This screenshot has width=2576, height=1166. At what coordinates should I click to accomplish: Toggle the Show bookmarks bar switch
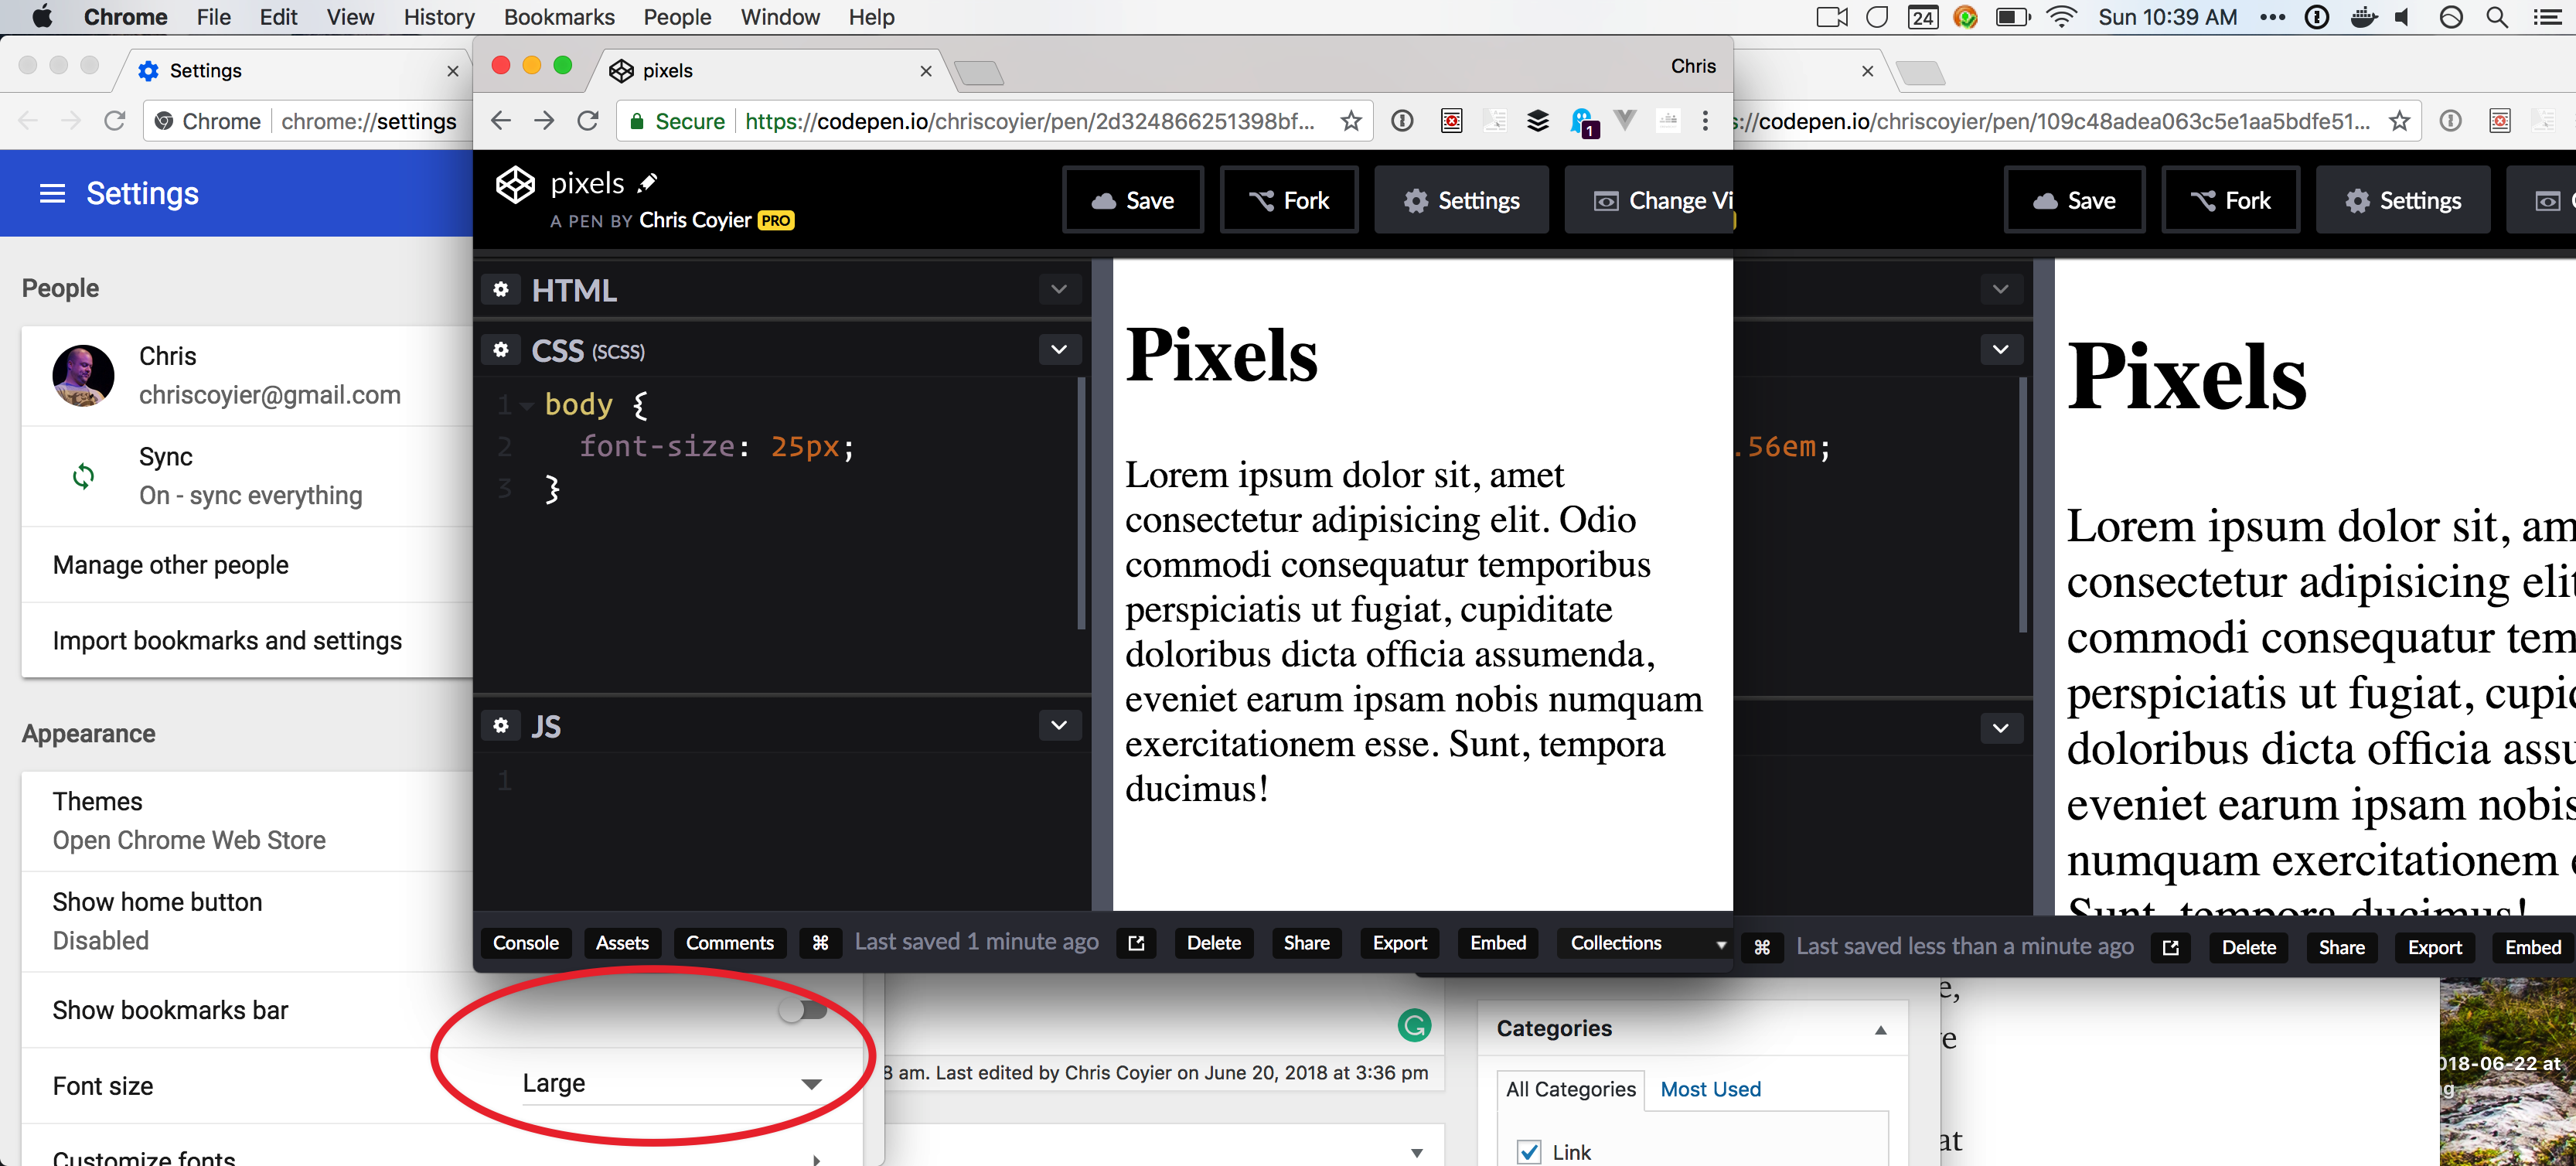coord(803,1010)
